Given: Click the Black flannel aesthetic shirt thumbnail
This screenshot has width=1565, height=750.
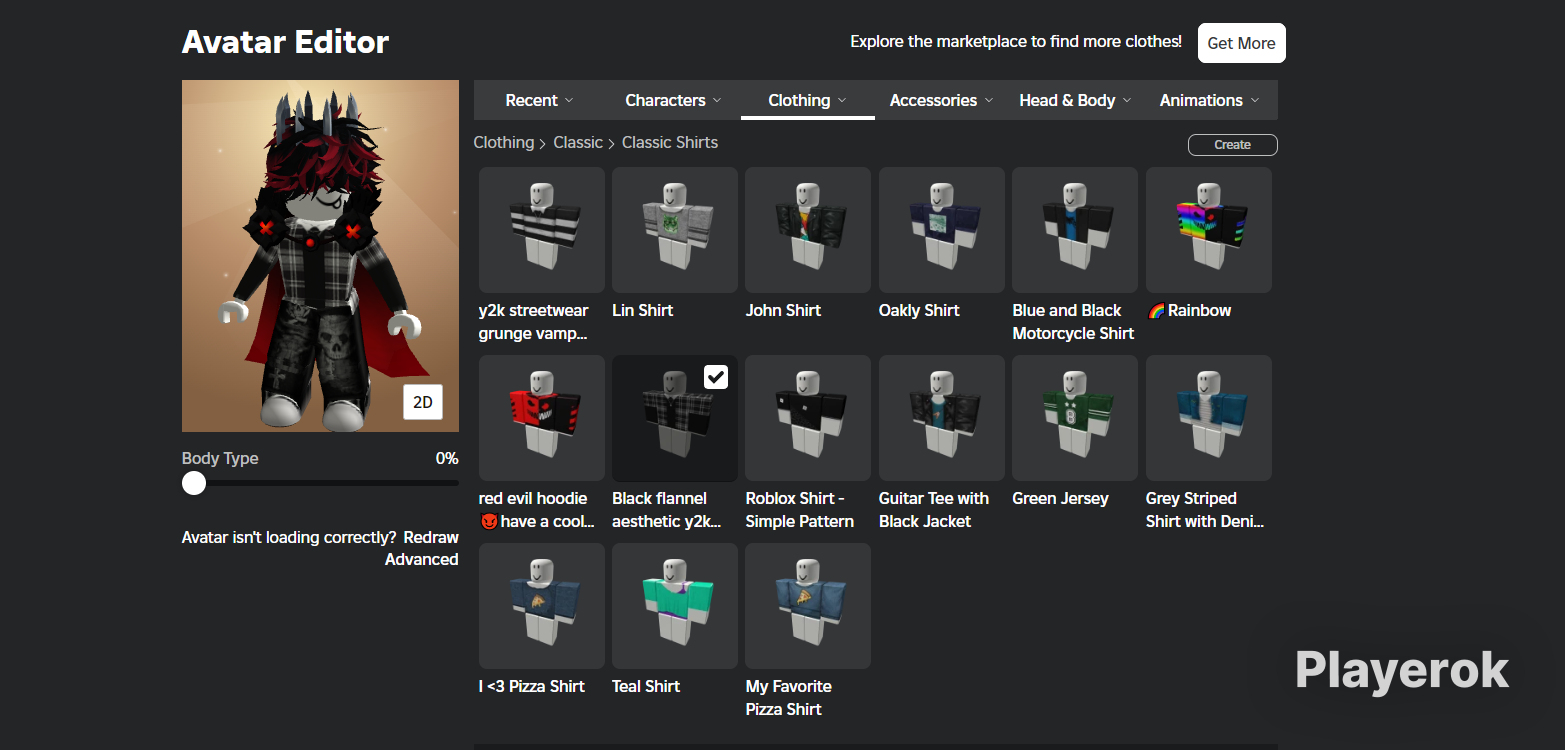Looking at the screenshot, I should [x=675, y=418].
